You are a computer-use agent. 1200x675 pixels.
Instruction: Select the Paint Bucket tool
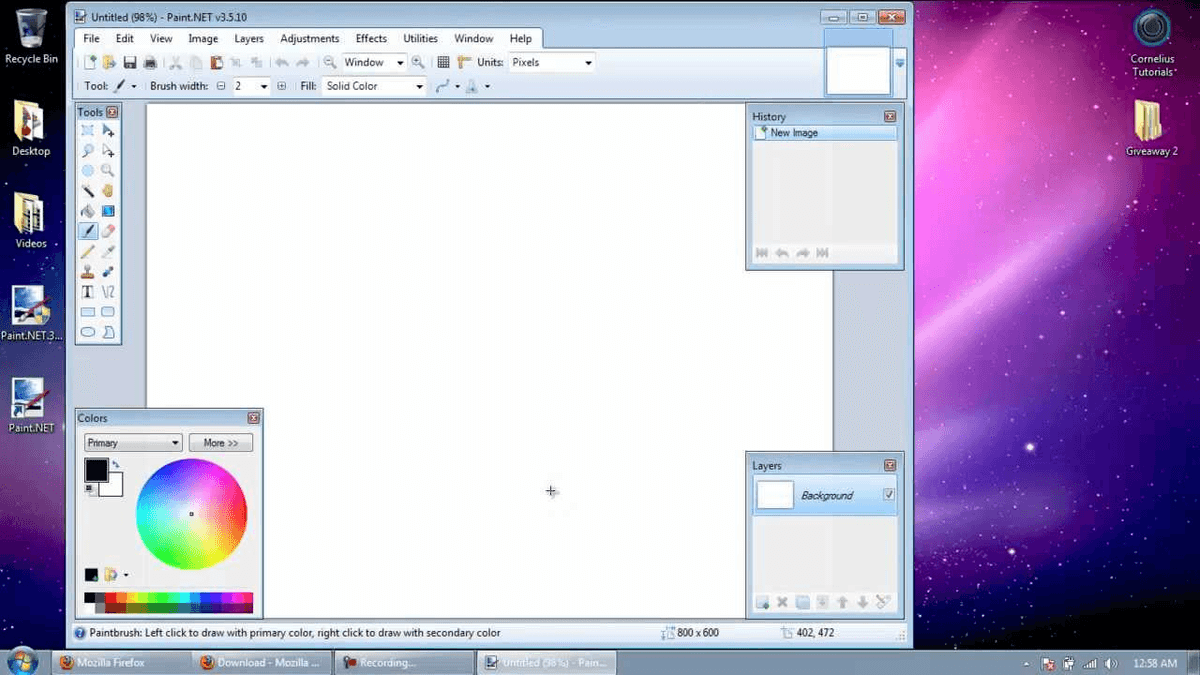point(88,211)
